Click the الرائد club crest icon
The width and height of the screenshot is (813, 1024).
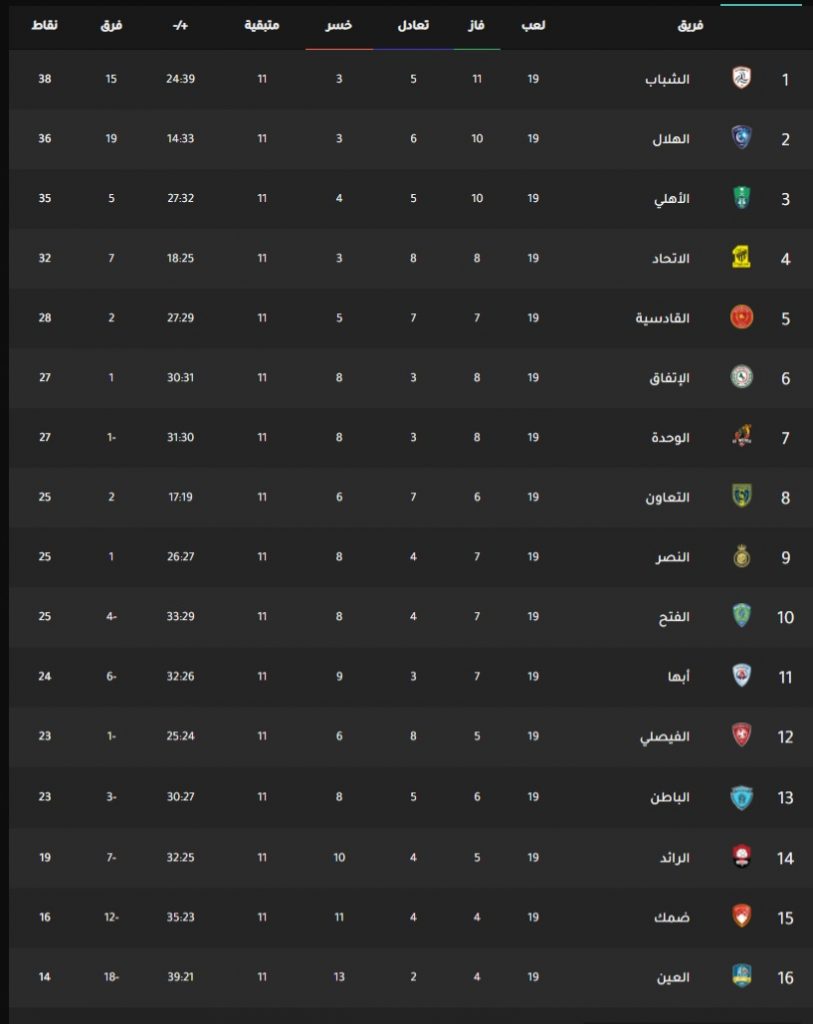pyautogui.click(x=741, y=857)
